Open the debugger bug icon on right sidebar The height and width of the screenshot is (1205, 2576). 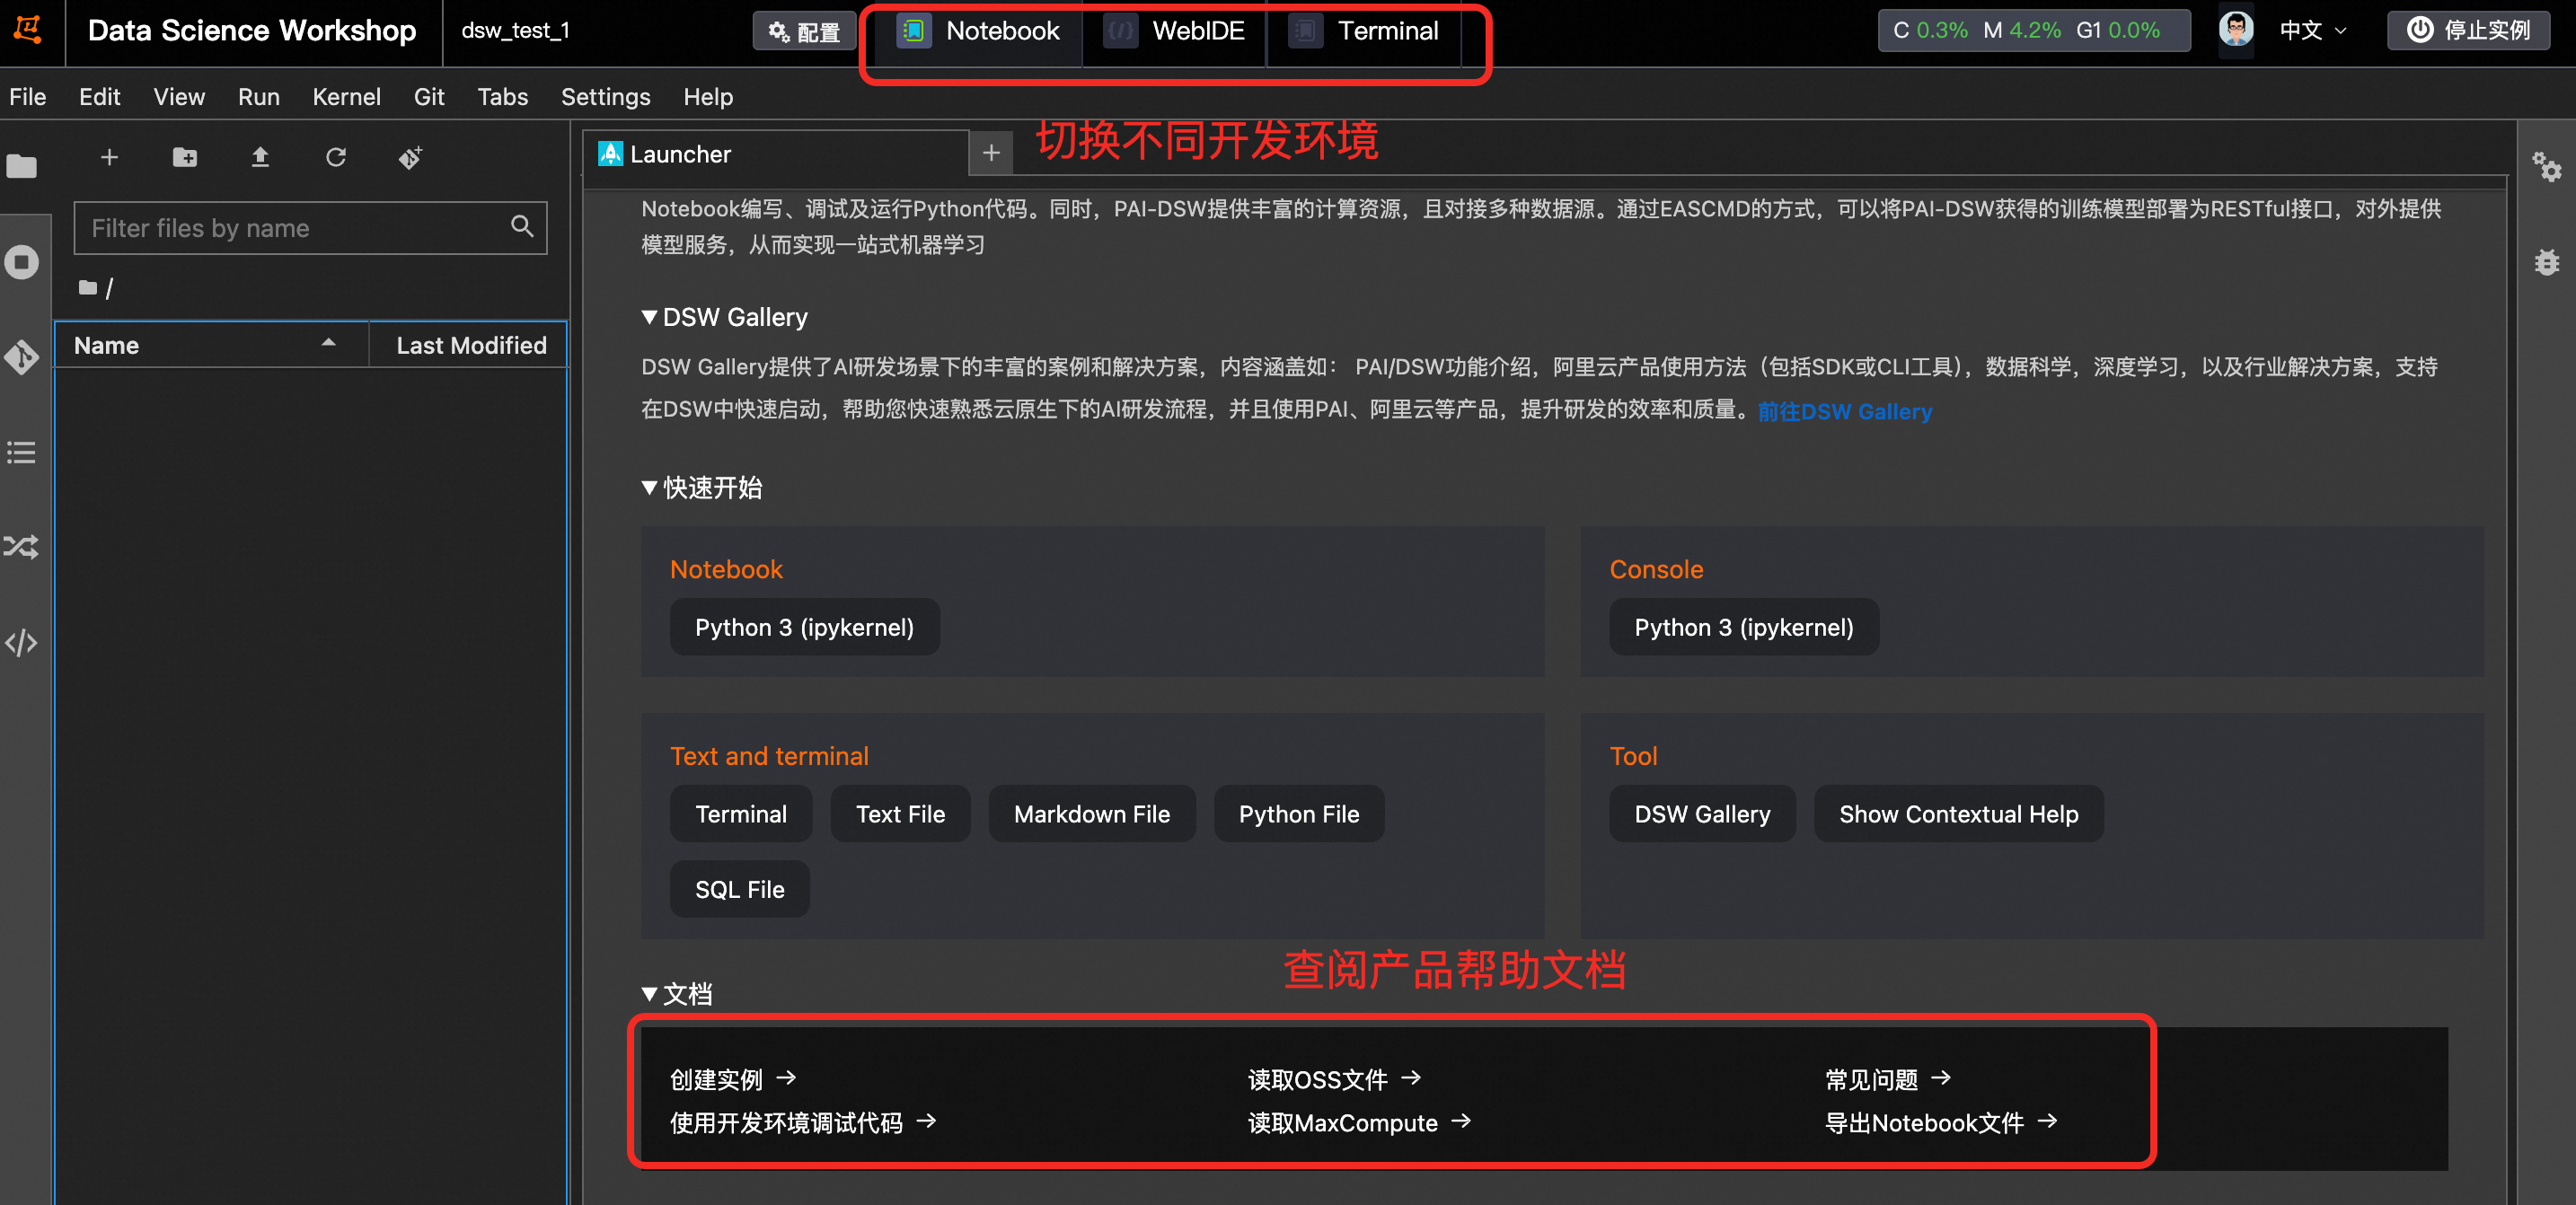pos(2547,262)
